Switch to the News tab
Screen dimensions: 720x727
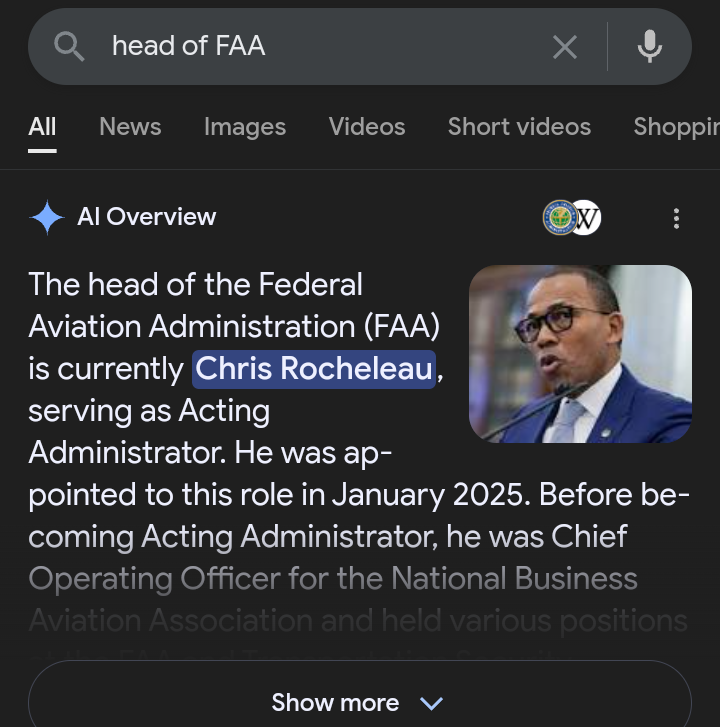(130, 127)
